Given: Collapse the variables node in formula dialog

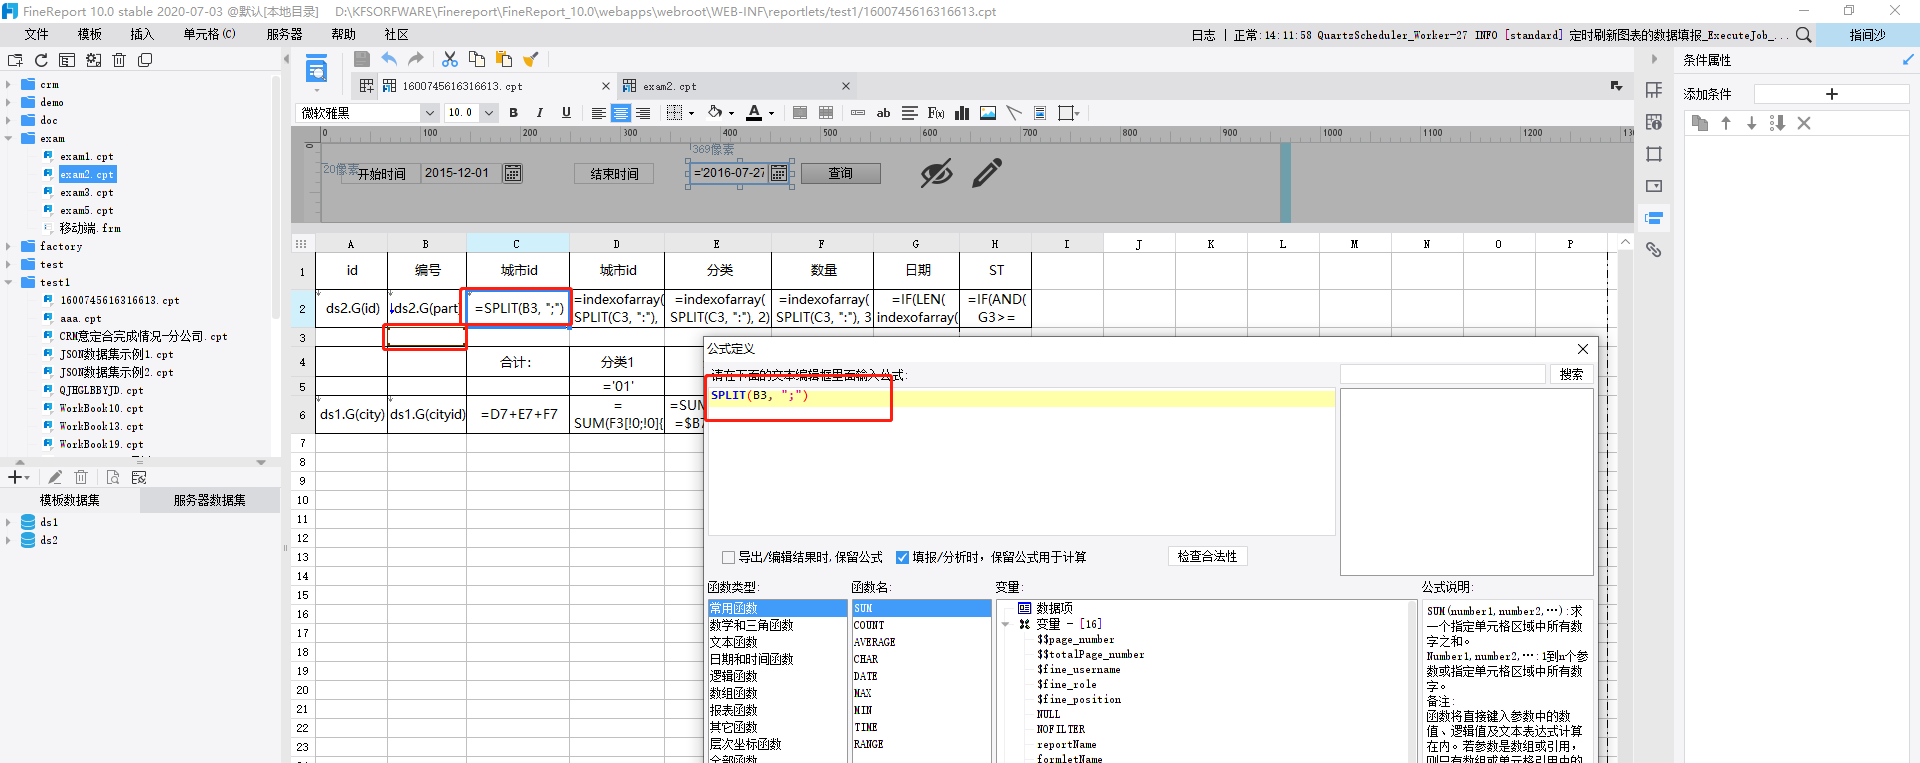Looking at the screenshot, I should pos(1006,624).
